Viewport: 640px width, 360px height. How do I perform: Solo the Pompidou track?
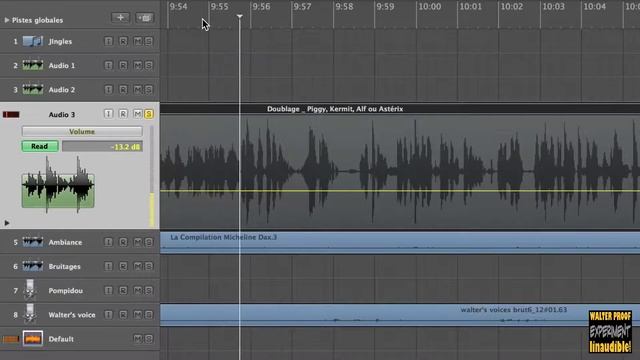(149, 290)
